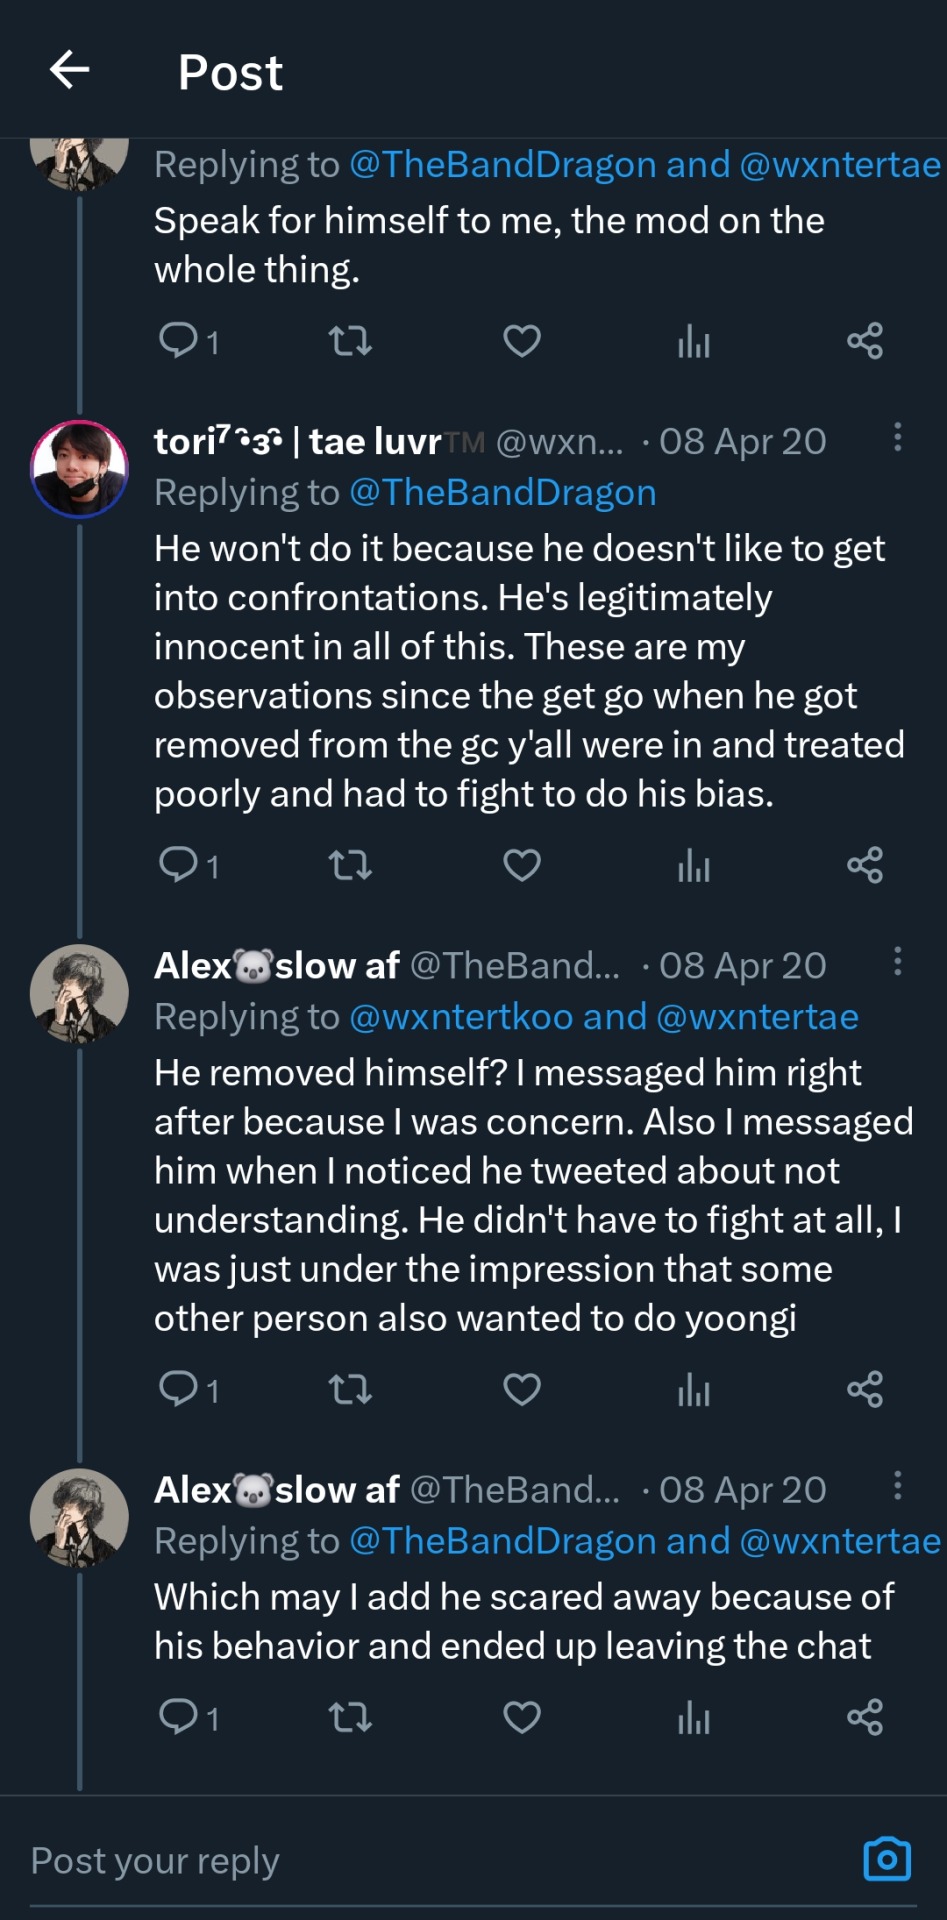The width and height of the screenshot is (947, 1920).
Task: View analytics for the tori tae luvr tweet
Action: (x=693, y=865)
